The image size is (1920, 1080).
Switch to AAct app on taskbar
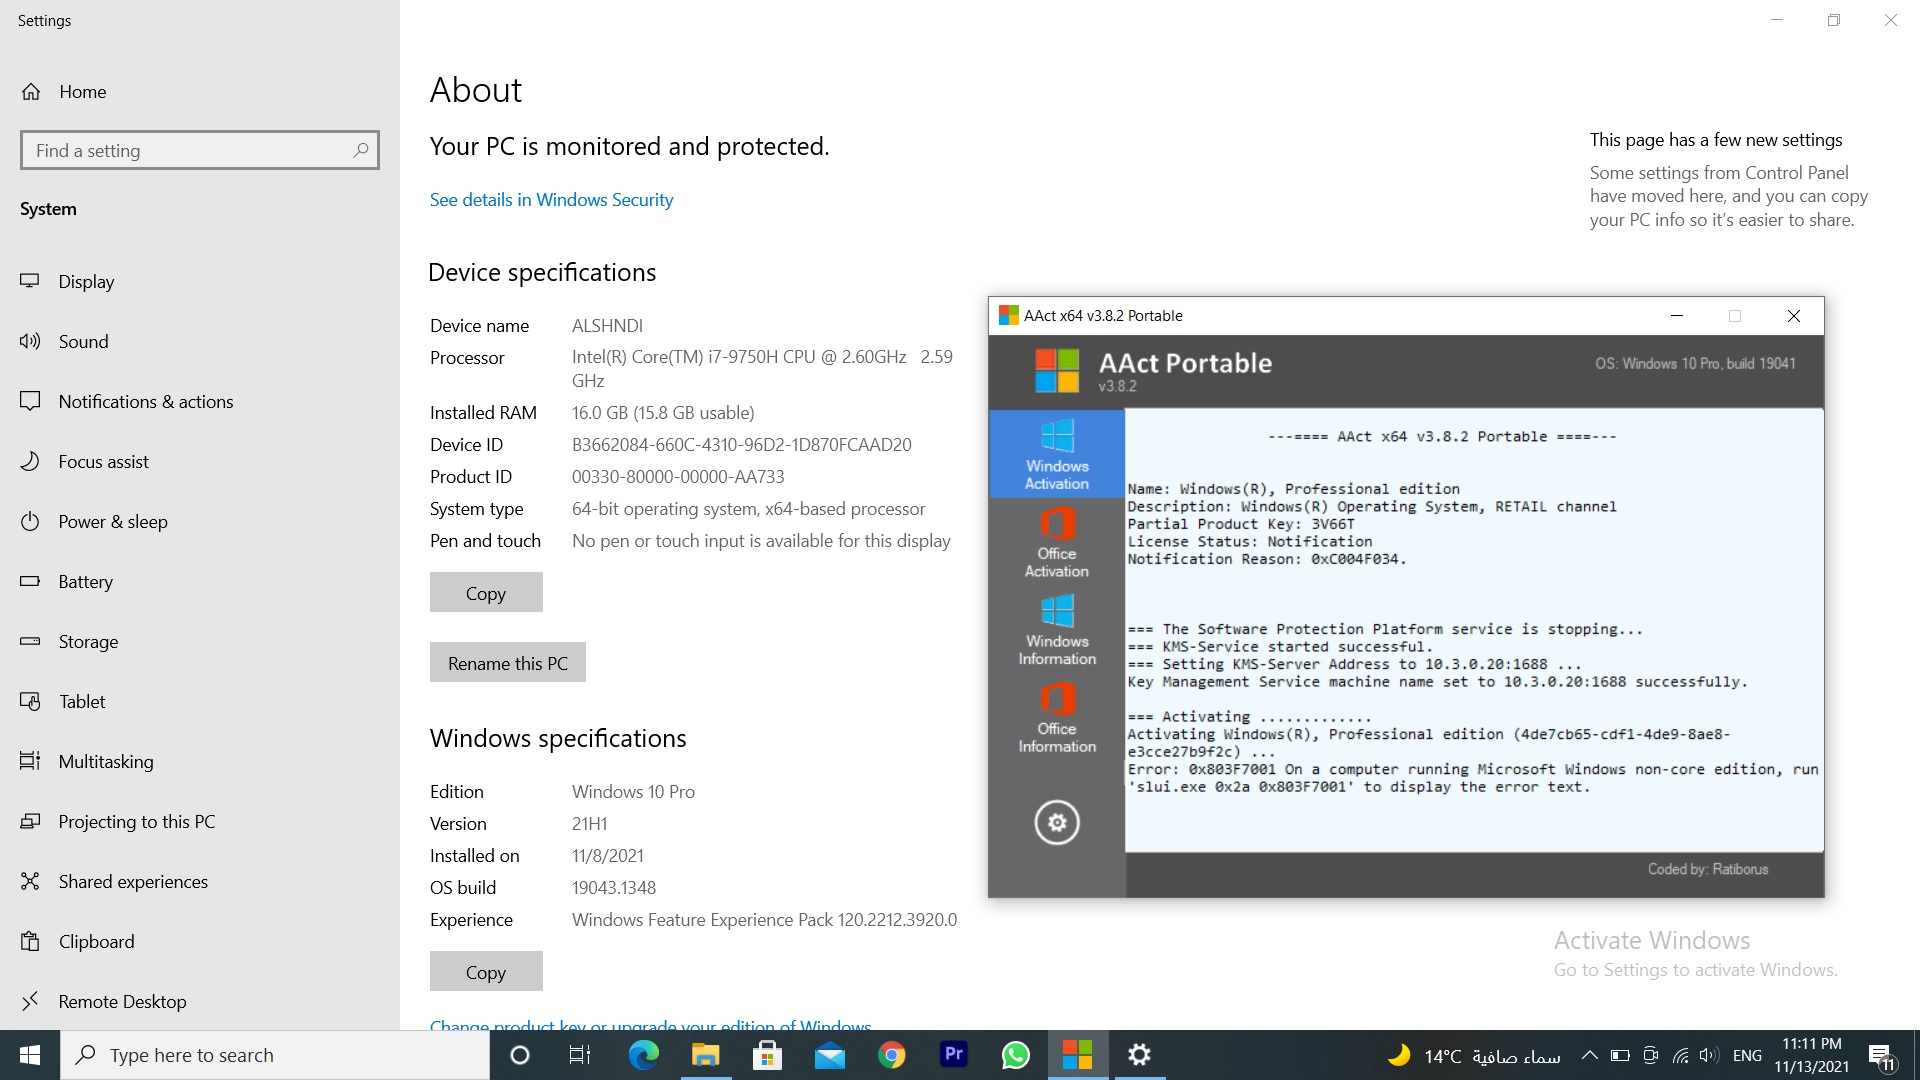(1077, 1055)
